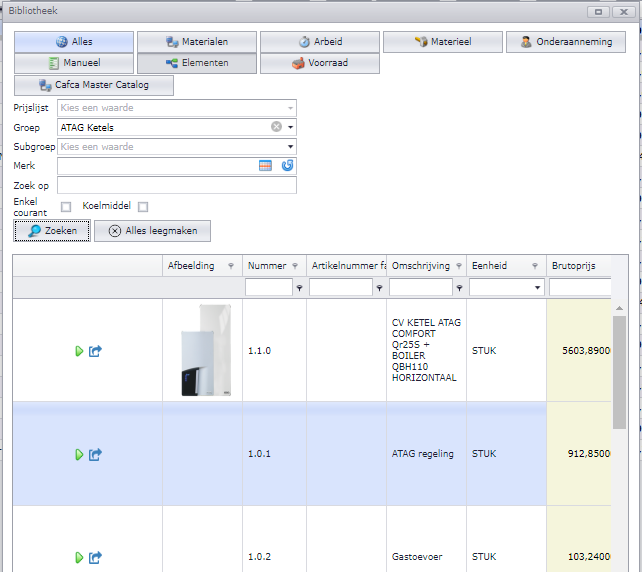642x572 pixels.
Task: Focus the Brutoprijs filter input
Action: 580,287
